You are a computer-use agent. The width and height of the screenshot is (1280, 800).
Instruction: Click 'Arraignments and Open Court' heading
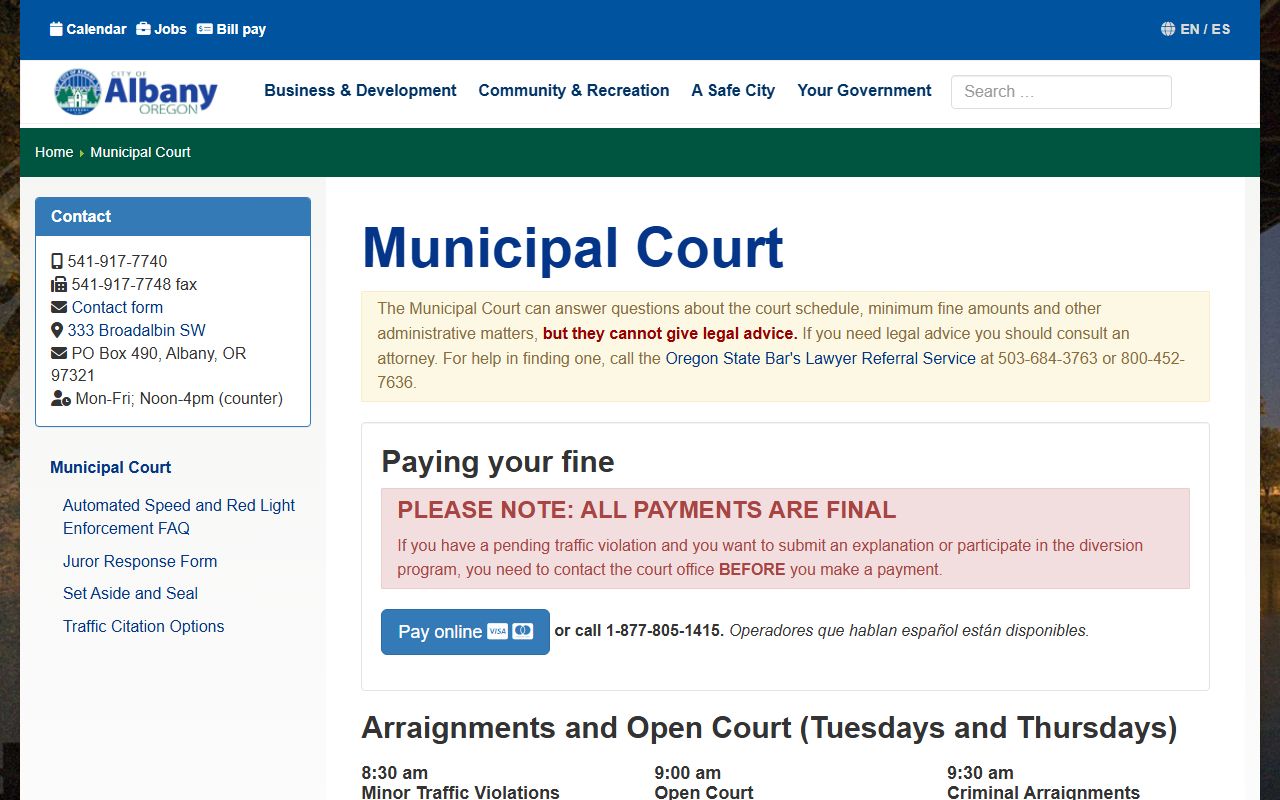click(x=769, y=727)
